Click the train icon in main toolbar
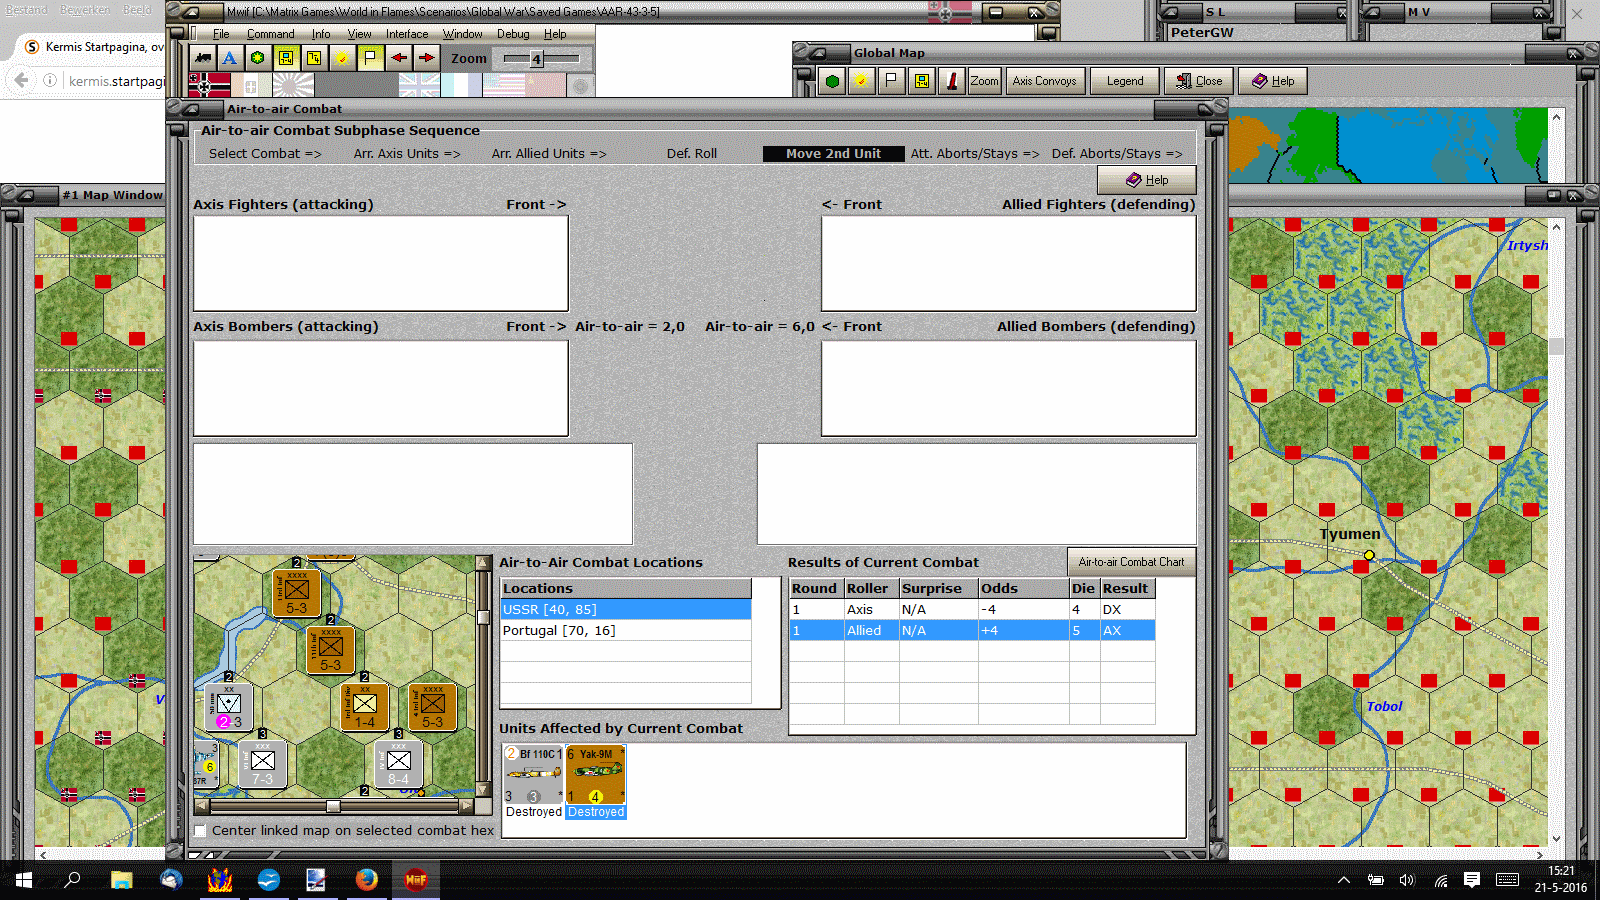The height and width of the screenshot is (900, 1600). click(x=202, y=58)
